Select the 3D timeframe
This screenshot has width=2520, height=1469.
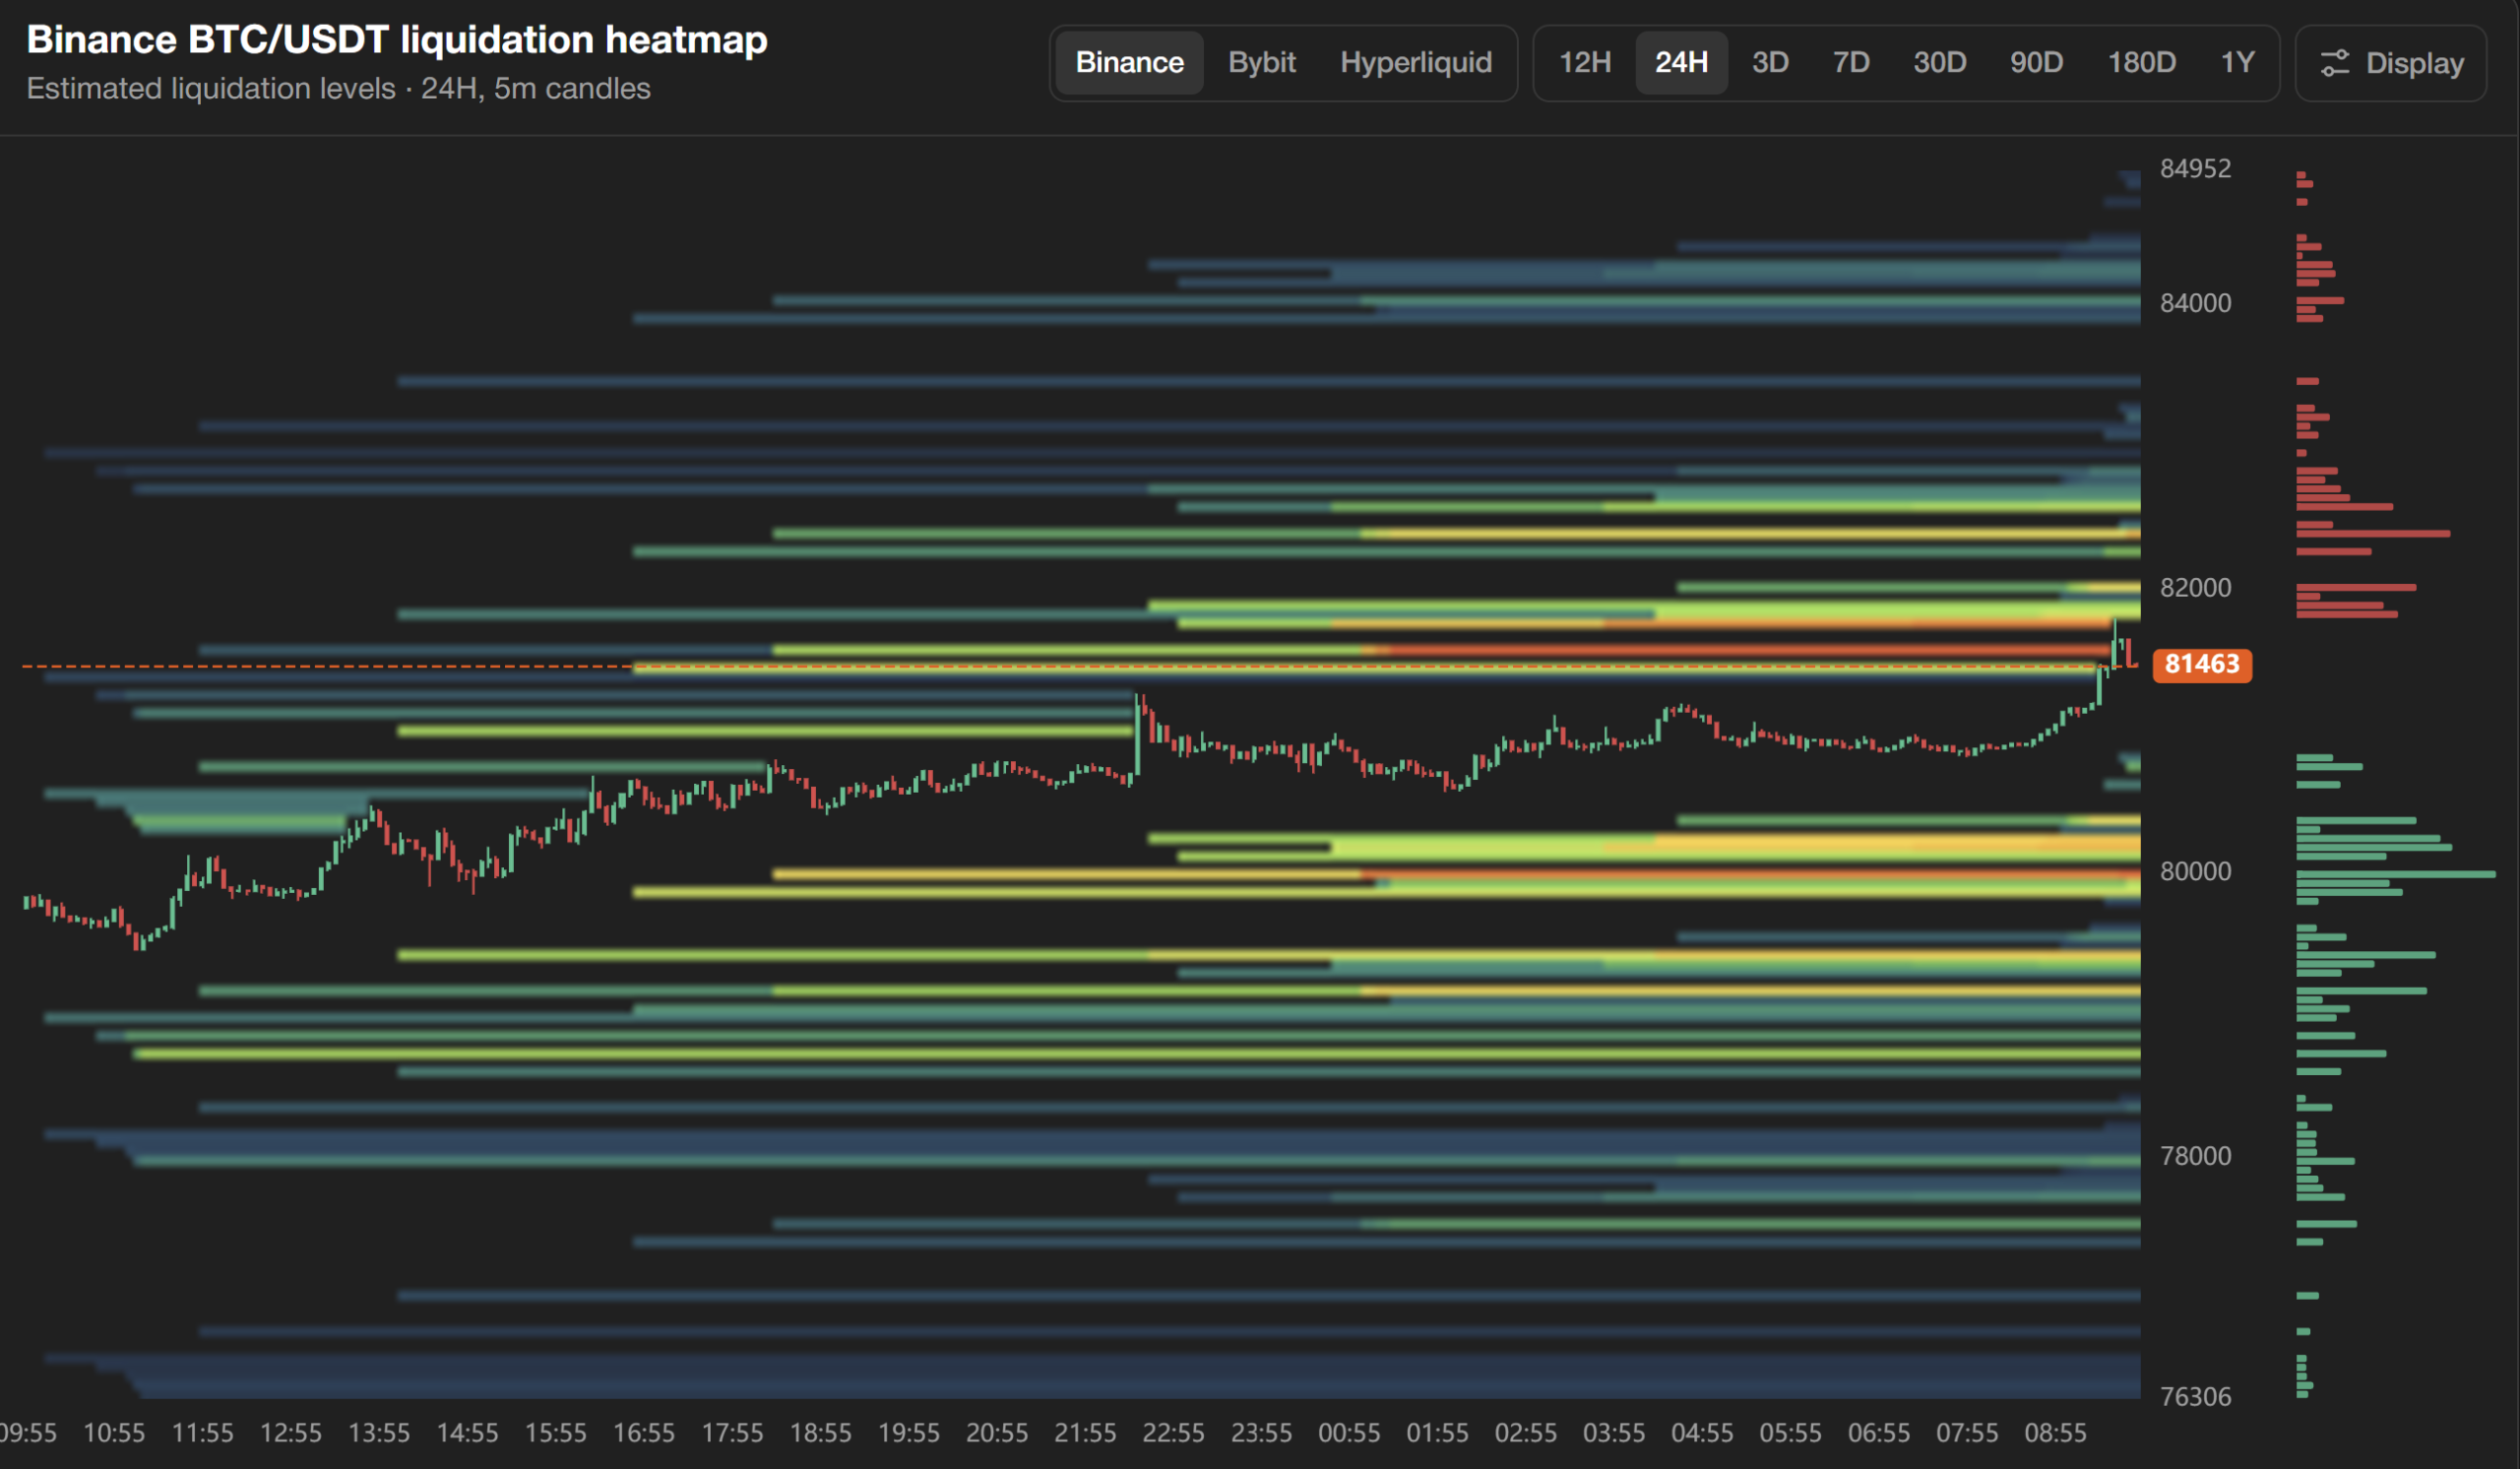tap(1770, 62)
